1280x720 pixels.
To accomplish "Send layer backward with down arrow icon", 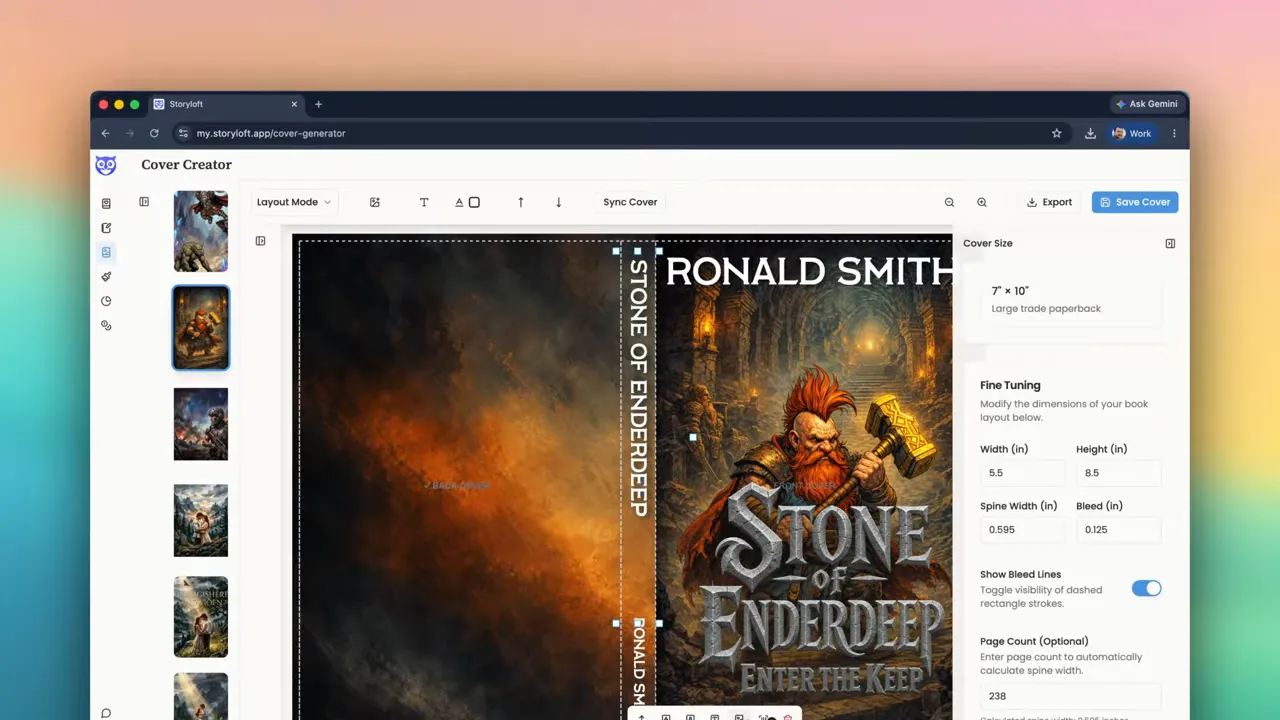I will [x=558, y=202].
